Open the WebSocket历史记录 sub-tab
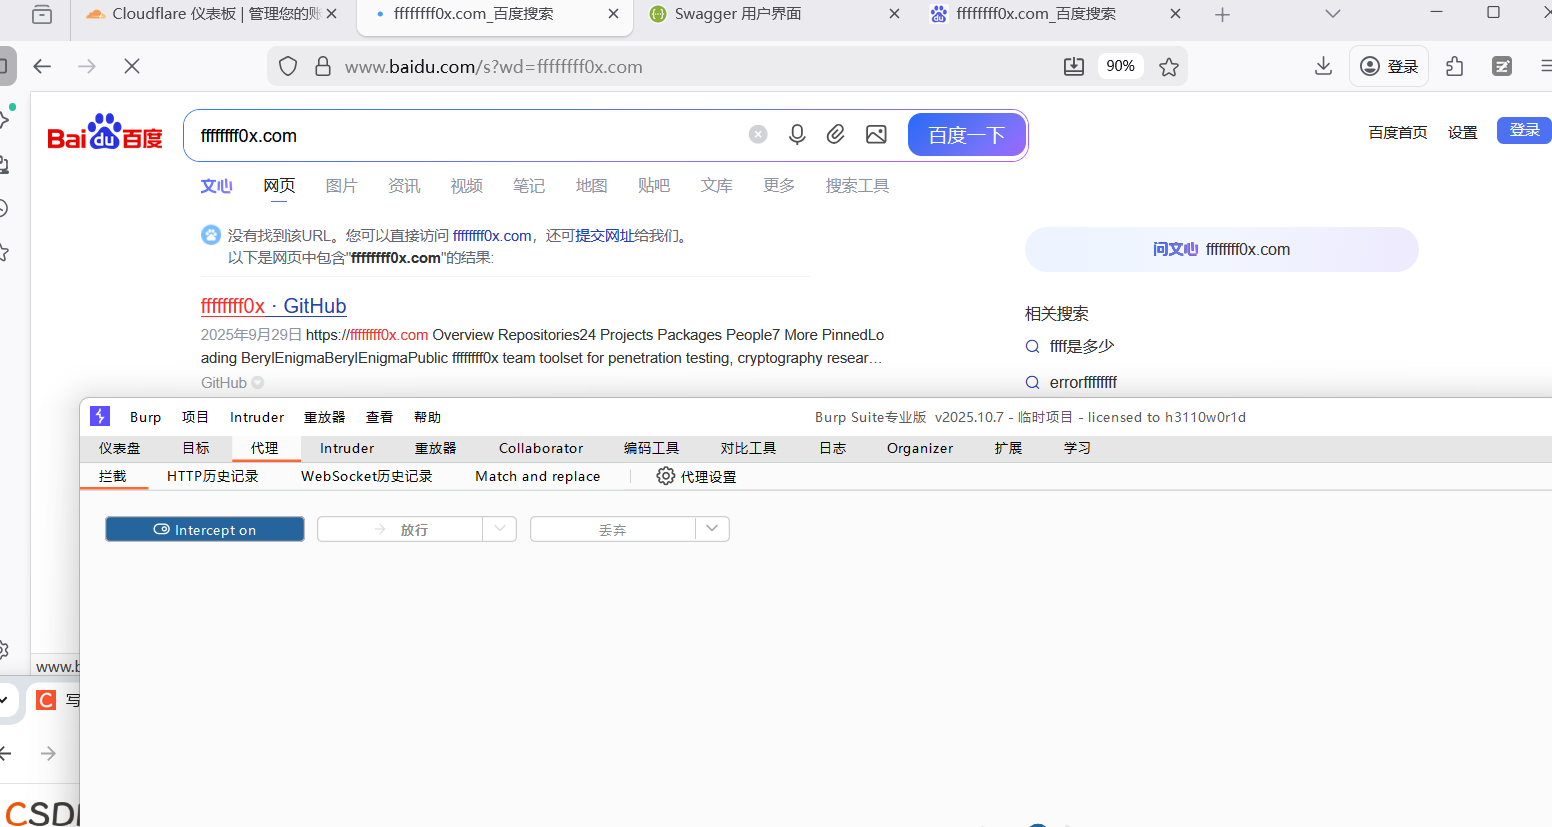This screenshot has height=827, width=1552. point(367,476)
